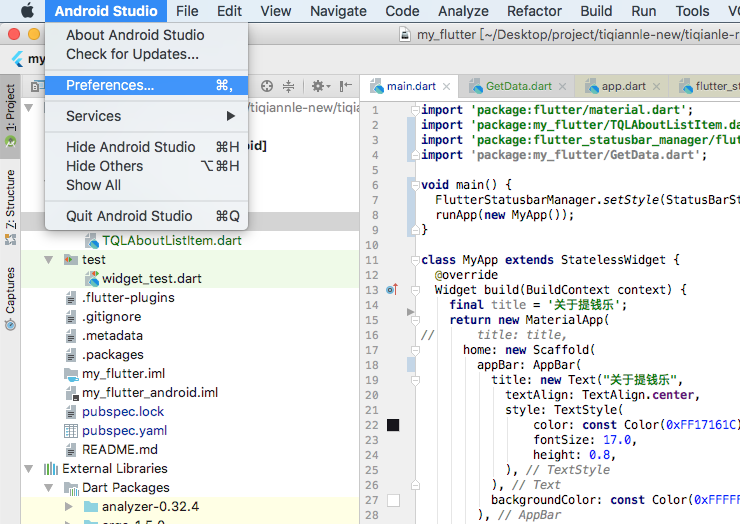Collapse the test folder
Image resolution: width=740 pixels, height=524 pixels.
[48, 260]
